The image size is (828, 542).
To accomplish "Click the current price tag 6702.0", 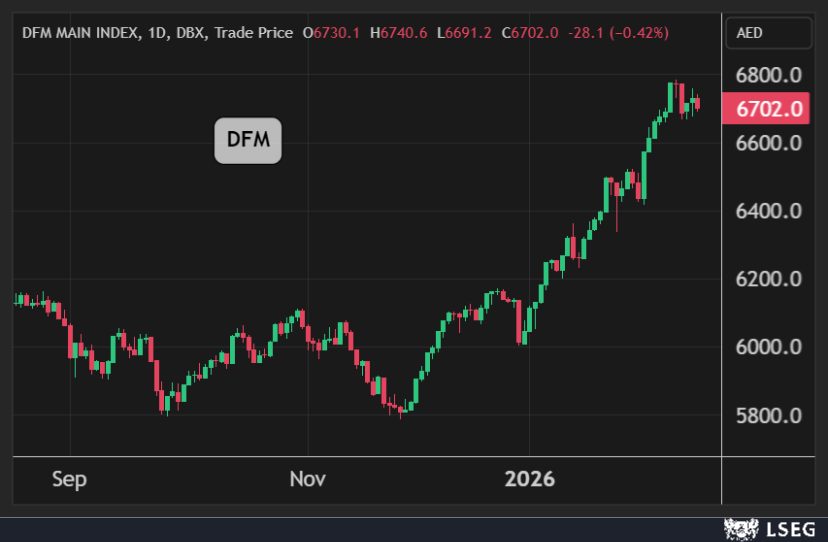I will point(769,109).
